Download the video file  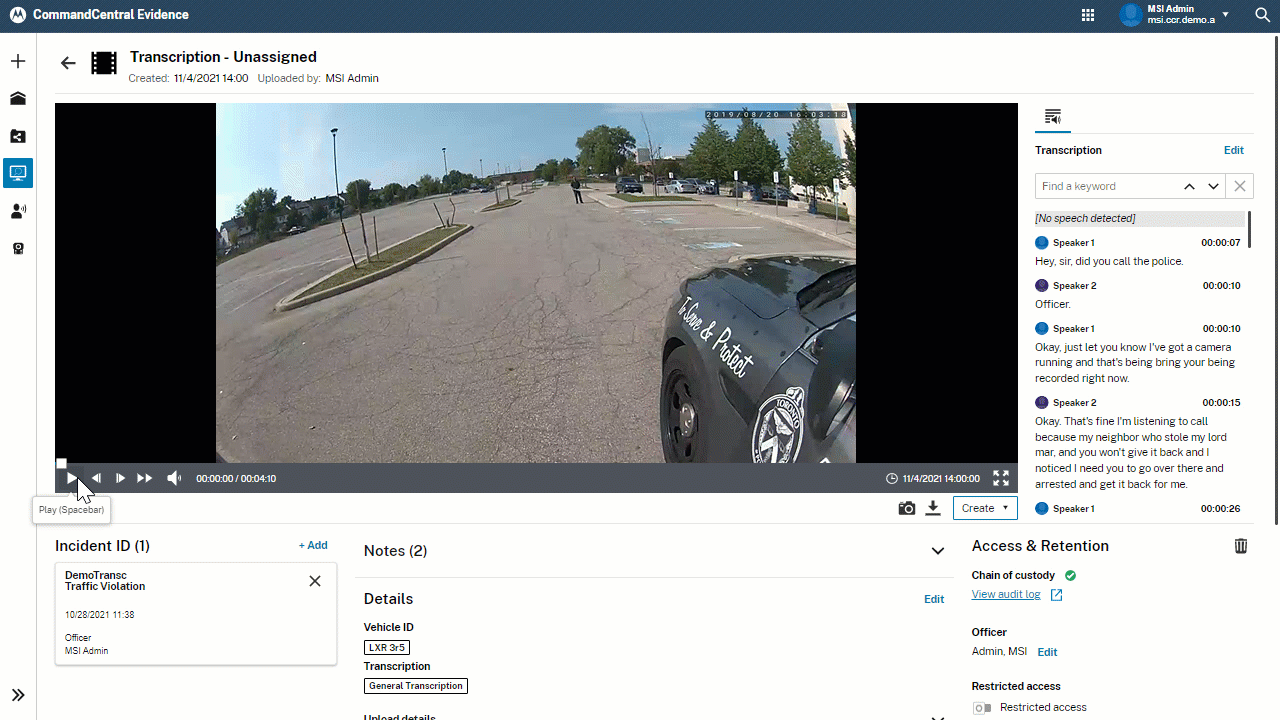[x=933, y=508]
